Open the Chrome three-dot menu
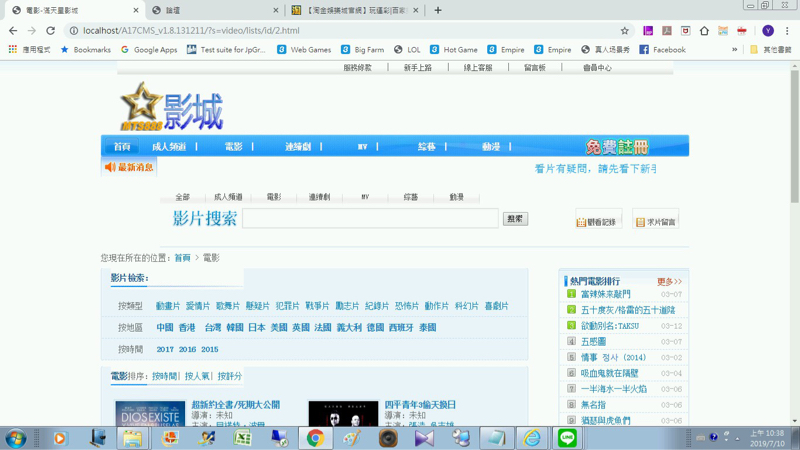 pos(787,31)
